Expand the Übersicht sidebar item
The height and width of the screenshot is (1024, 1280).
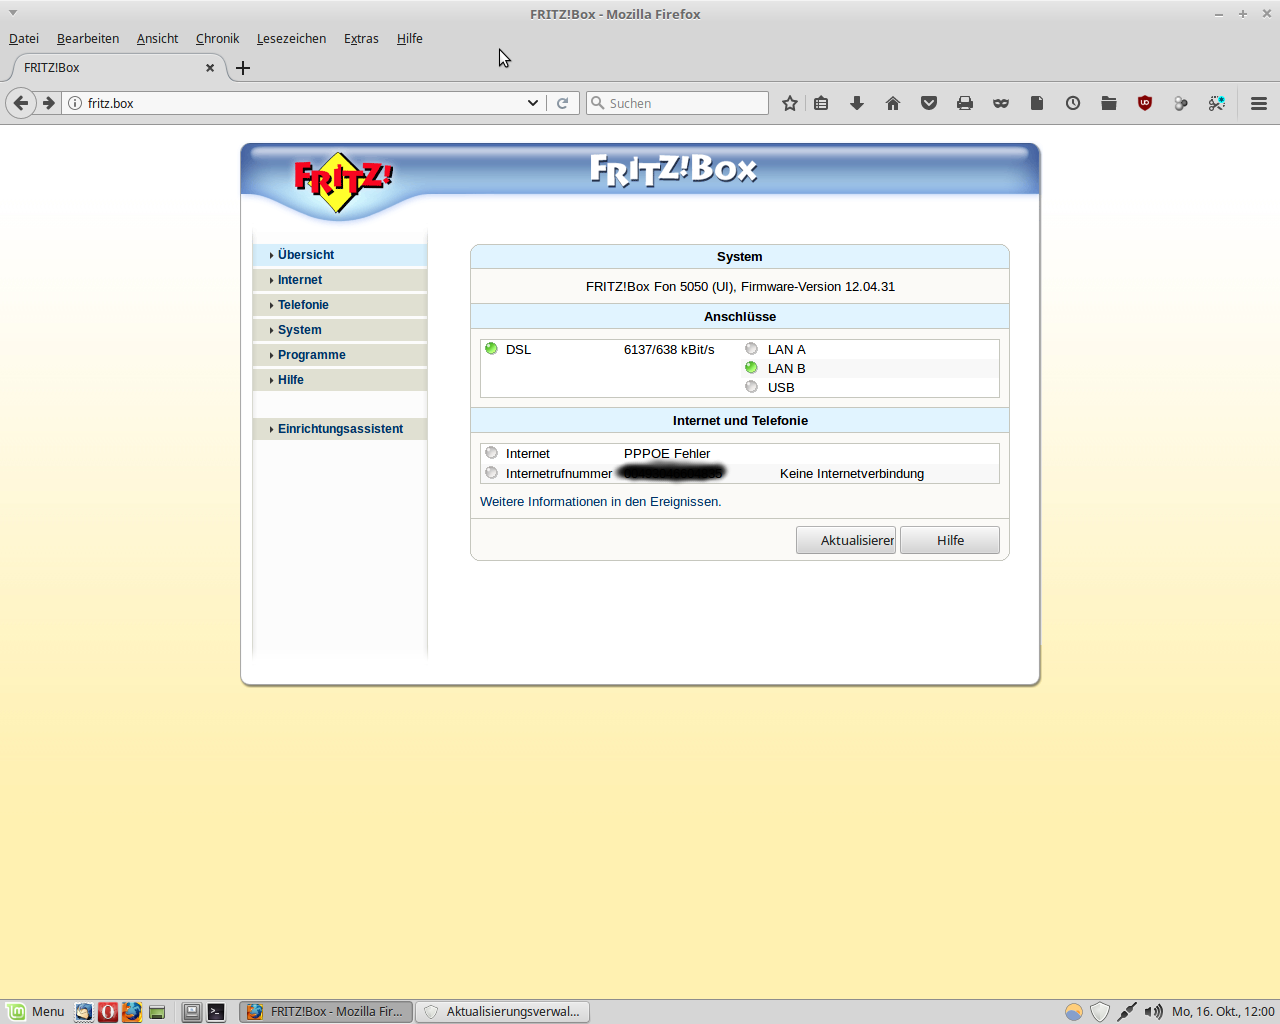tap(340, 255)
